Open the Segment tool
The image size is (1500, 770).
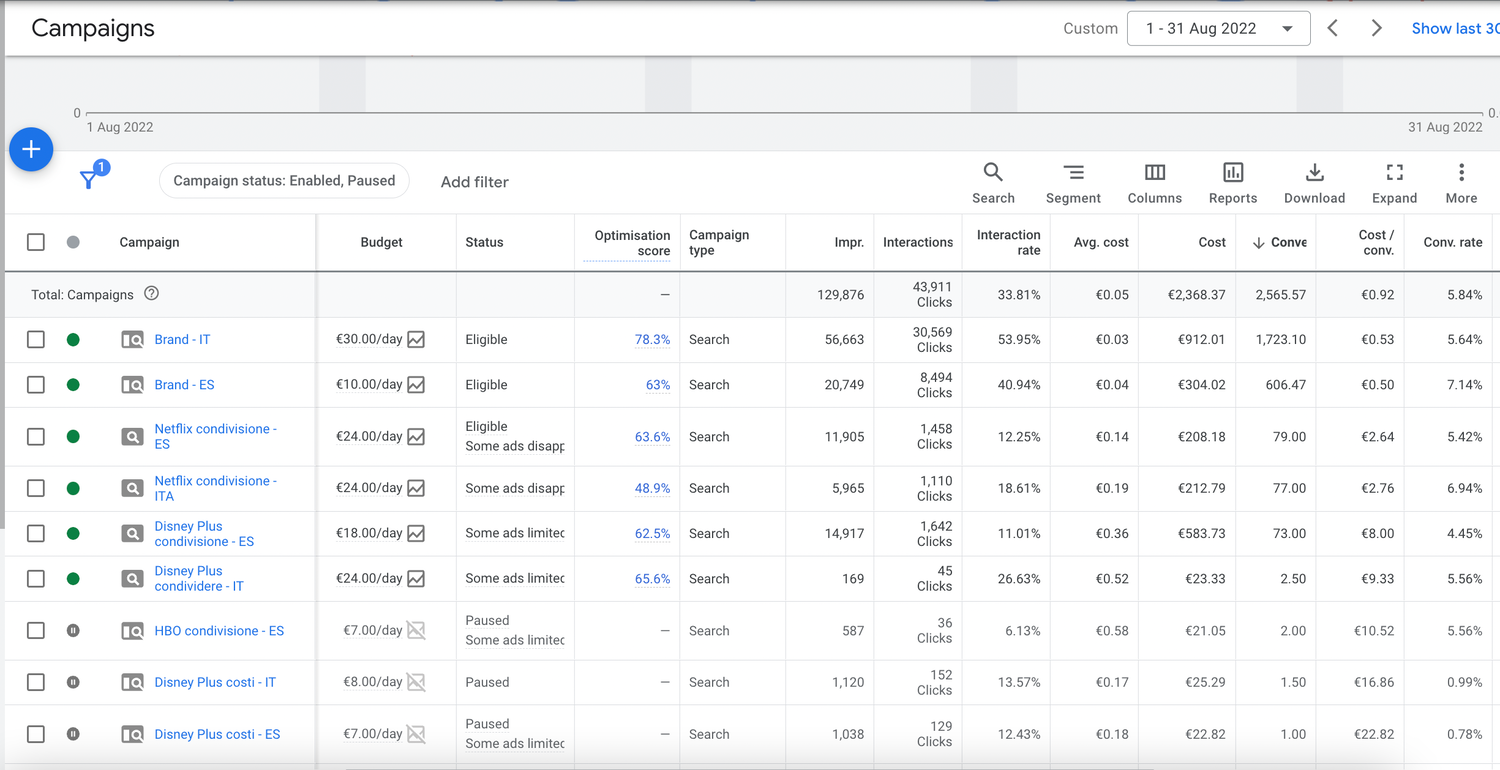[1073, 184]
